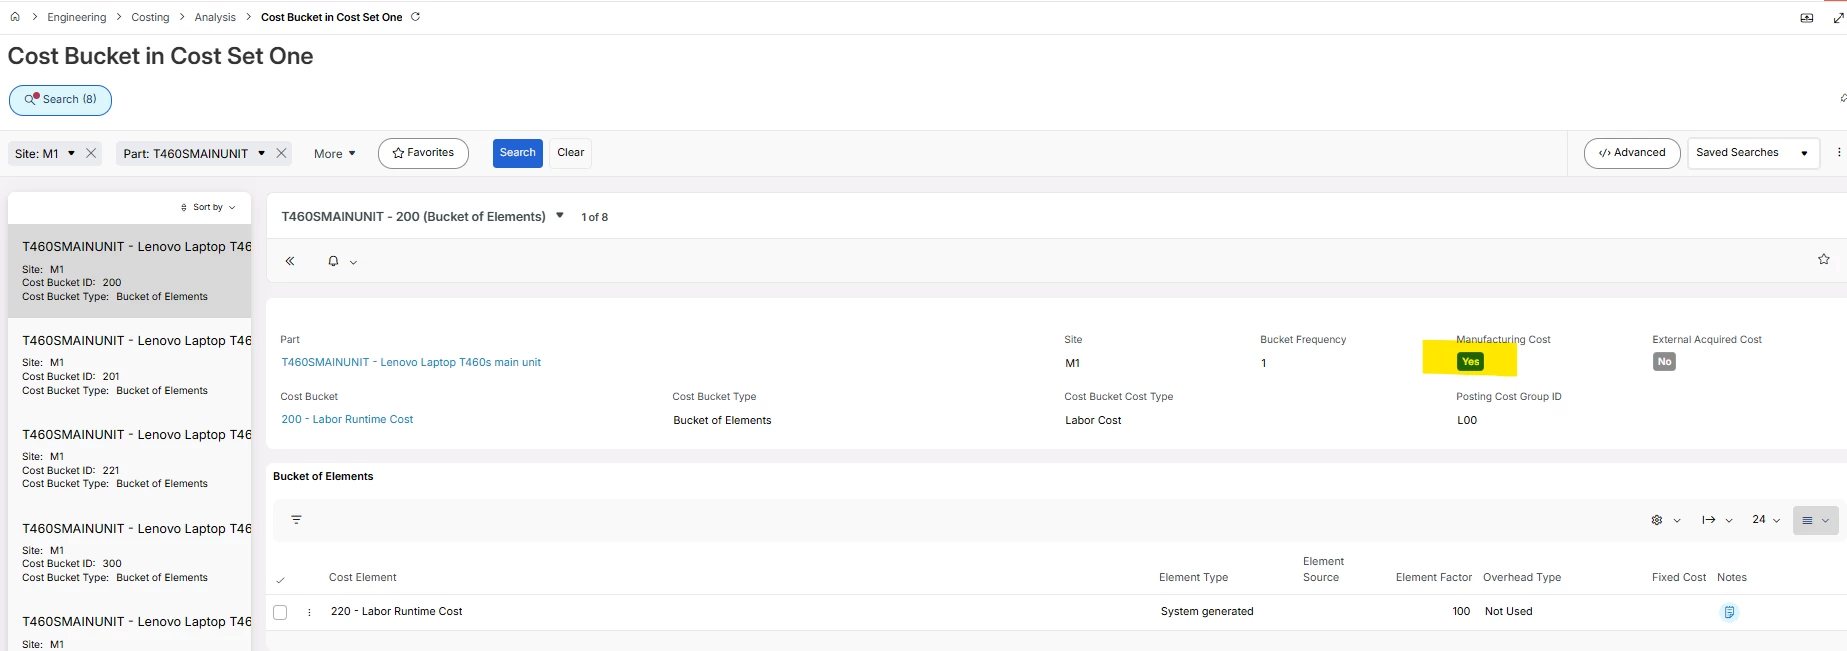Select list record with Cost Bucket ID 221
This screenshot has width=1847, height=651.
coord(130,459)
